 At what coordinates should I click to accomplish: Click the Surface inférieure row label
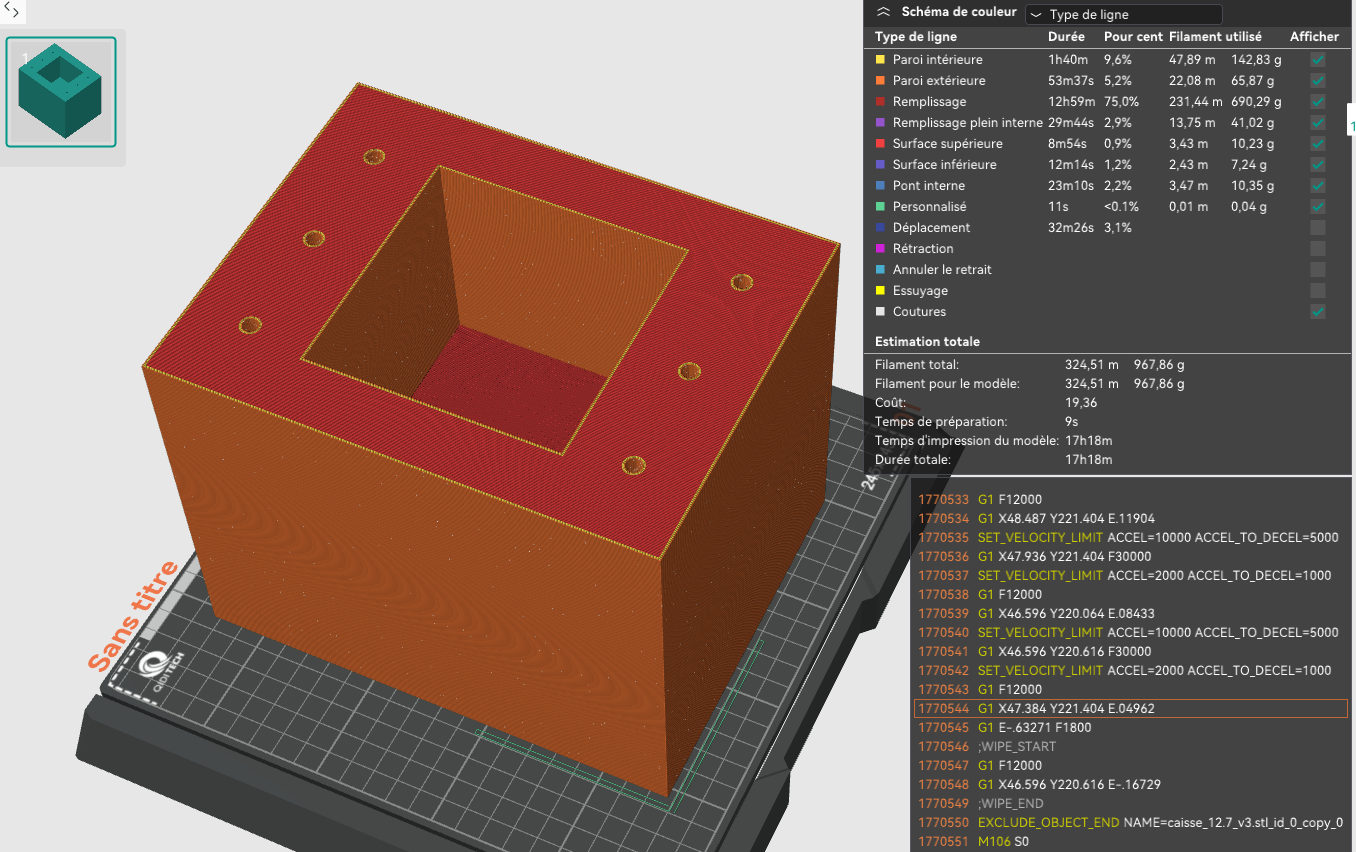pos(945,165)
